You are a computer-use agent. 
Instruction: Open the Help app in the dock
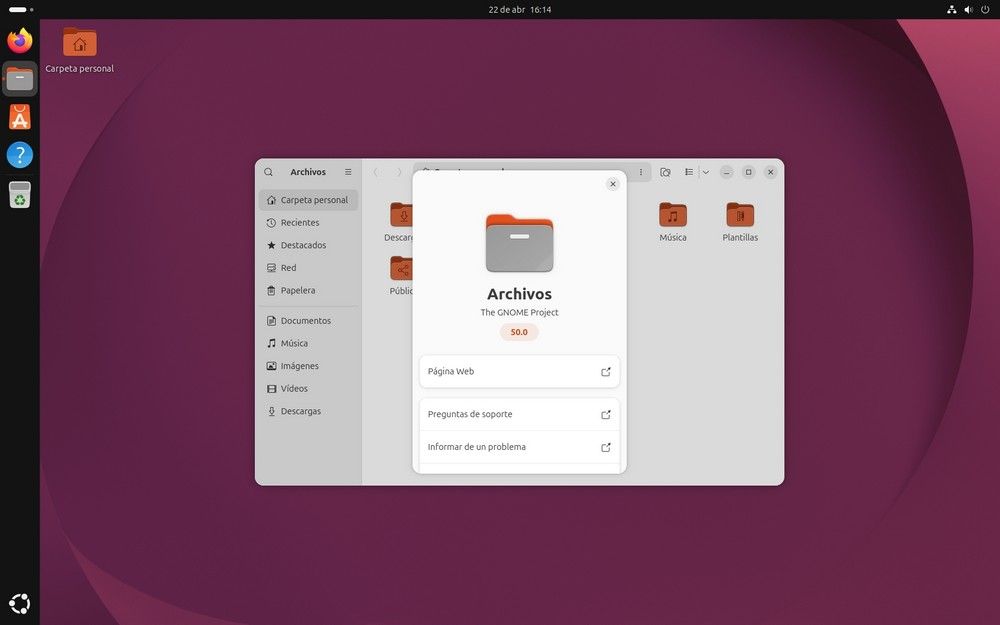20,155
